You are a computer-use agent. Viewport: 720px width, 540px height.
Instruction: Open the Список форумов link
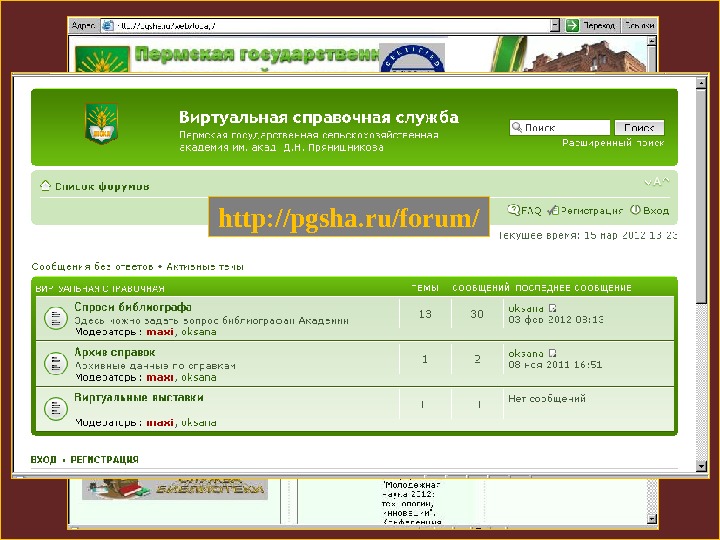click(x=102, y=186)
